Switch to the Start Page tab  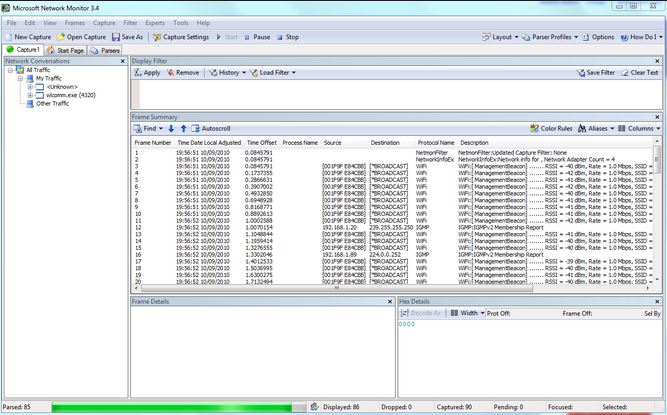66,50
